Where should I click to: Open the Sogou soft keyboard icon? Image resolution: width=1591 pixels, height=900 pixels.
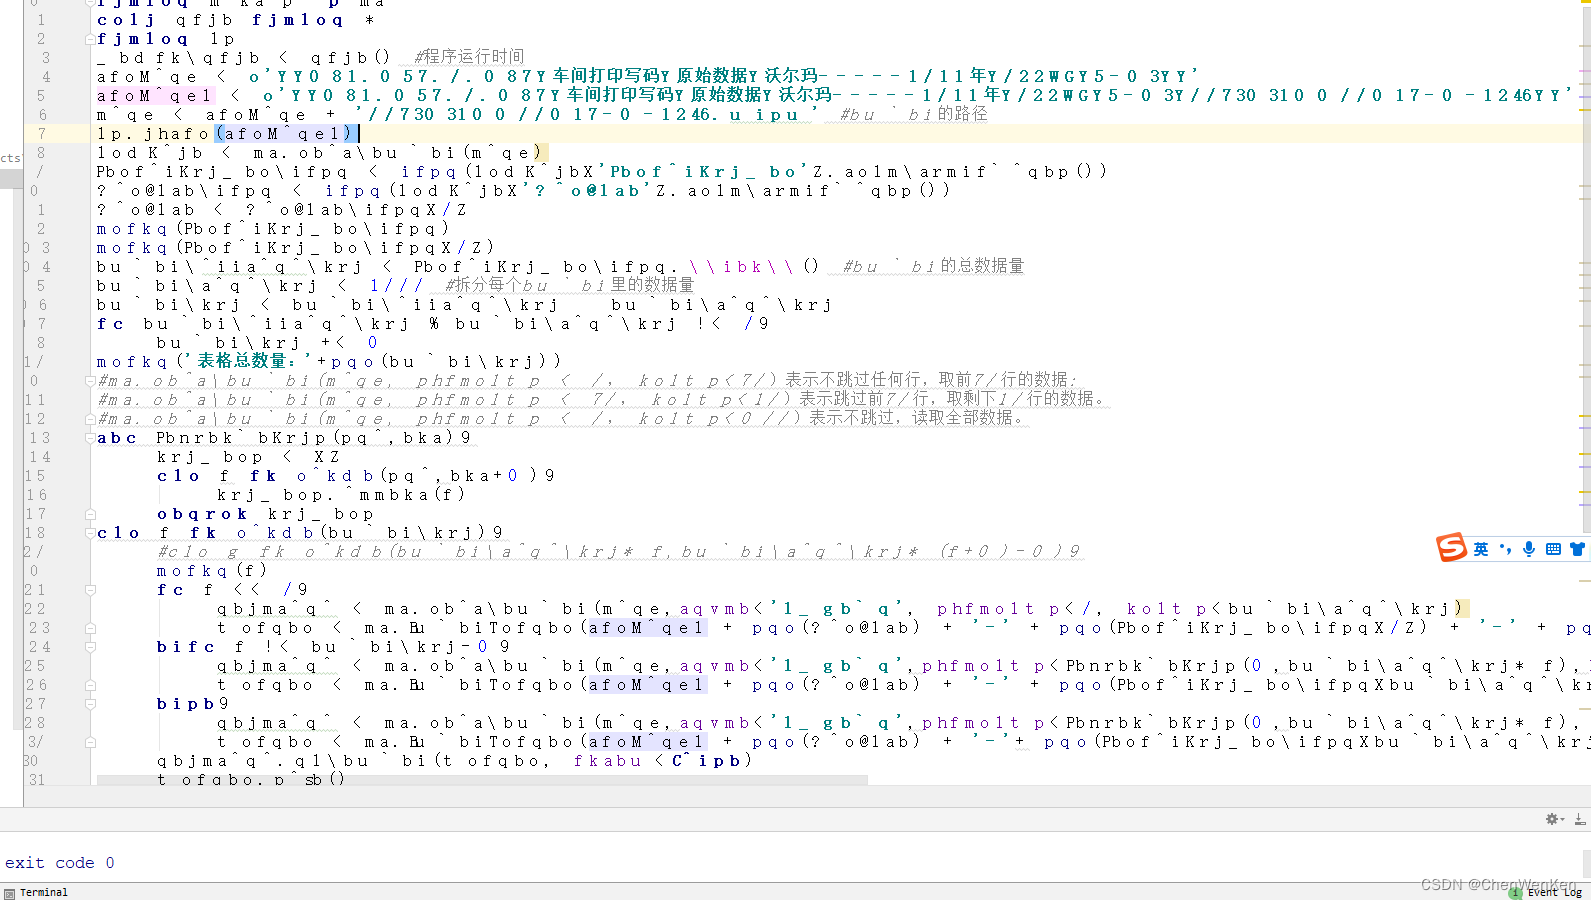click(1553, 549)
